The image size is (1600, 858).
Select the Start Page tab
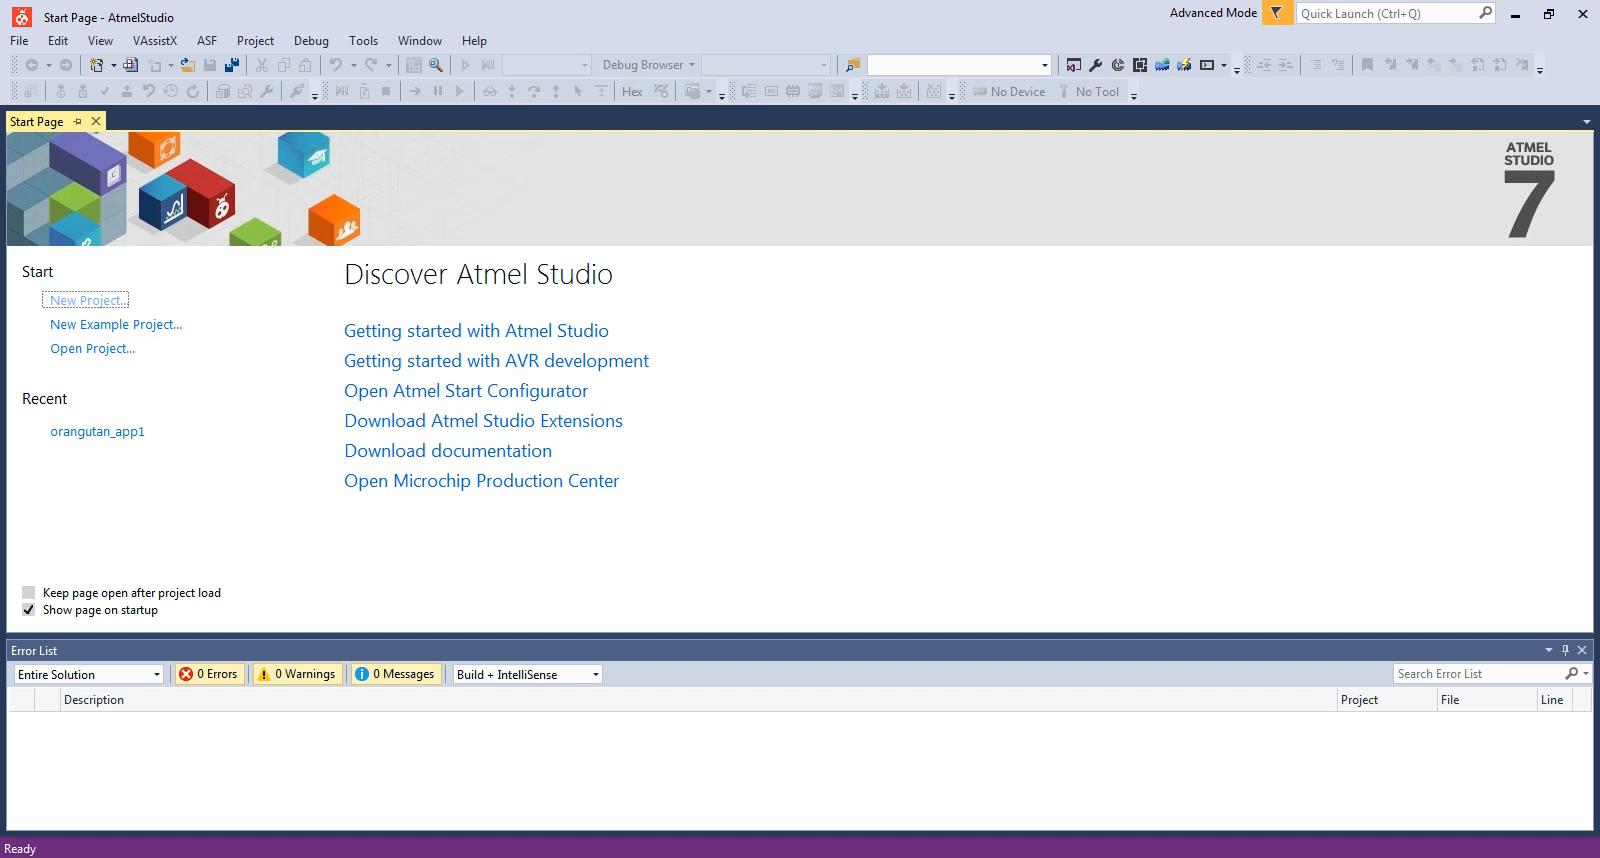tap(37, 121)
